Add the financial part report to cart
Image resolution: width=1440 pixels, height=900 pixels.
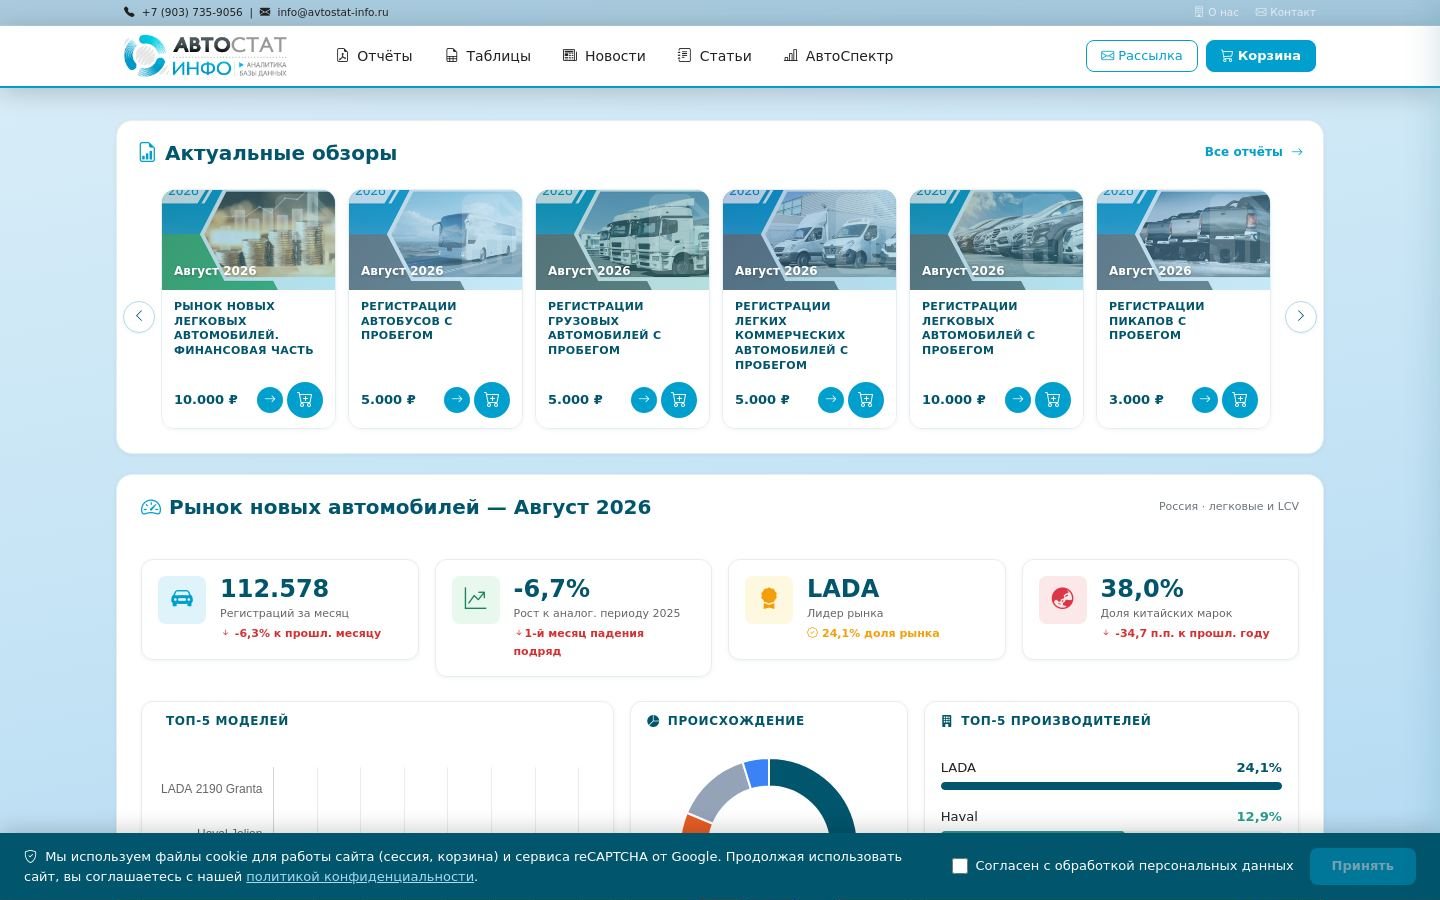point(305,400)
